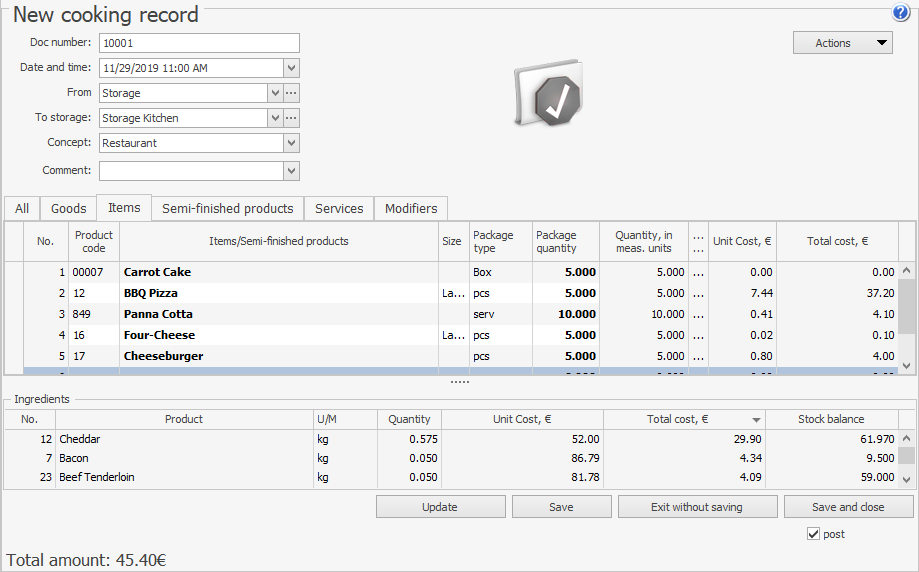919x572 pixels.
Task: Click the document checkmark status icon
Action: (549, 96)
